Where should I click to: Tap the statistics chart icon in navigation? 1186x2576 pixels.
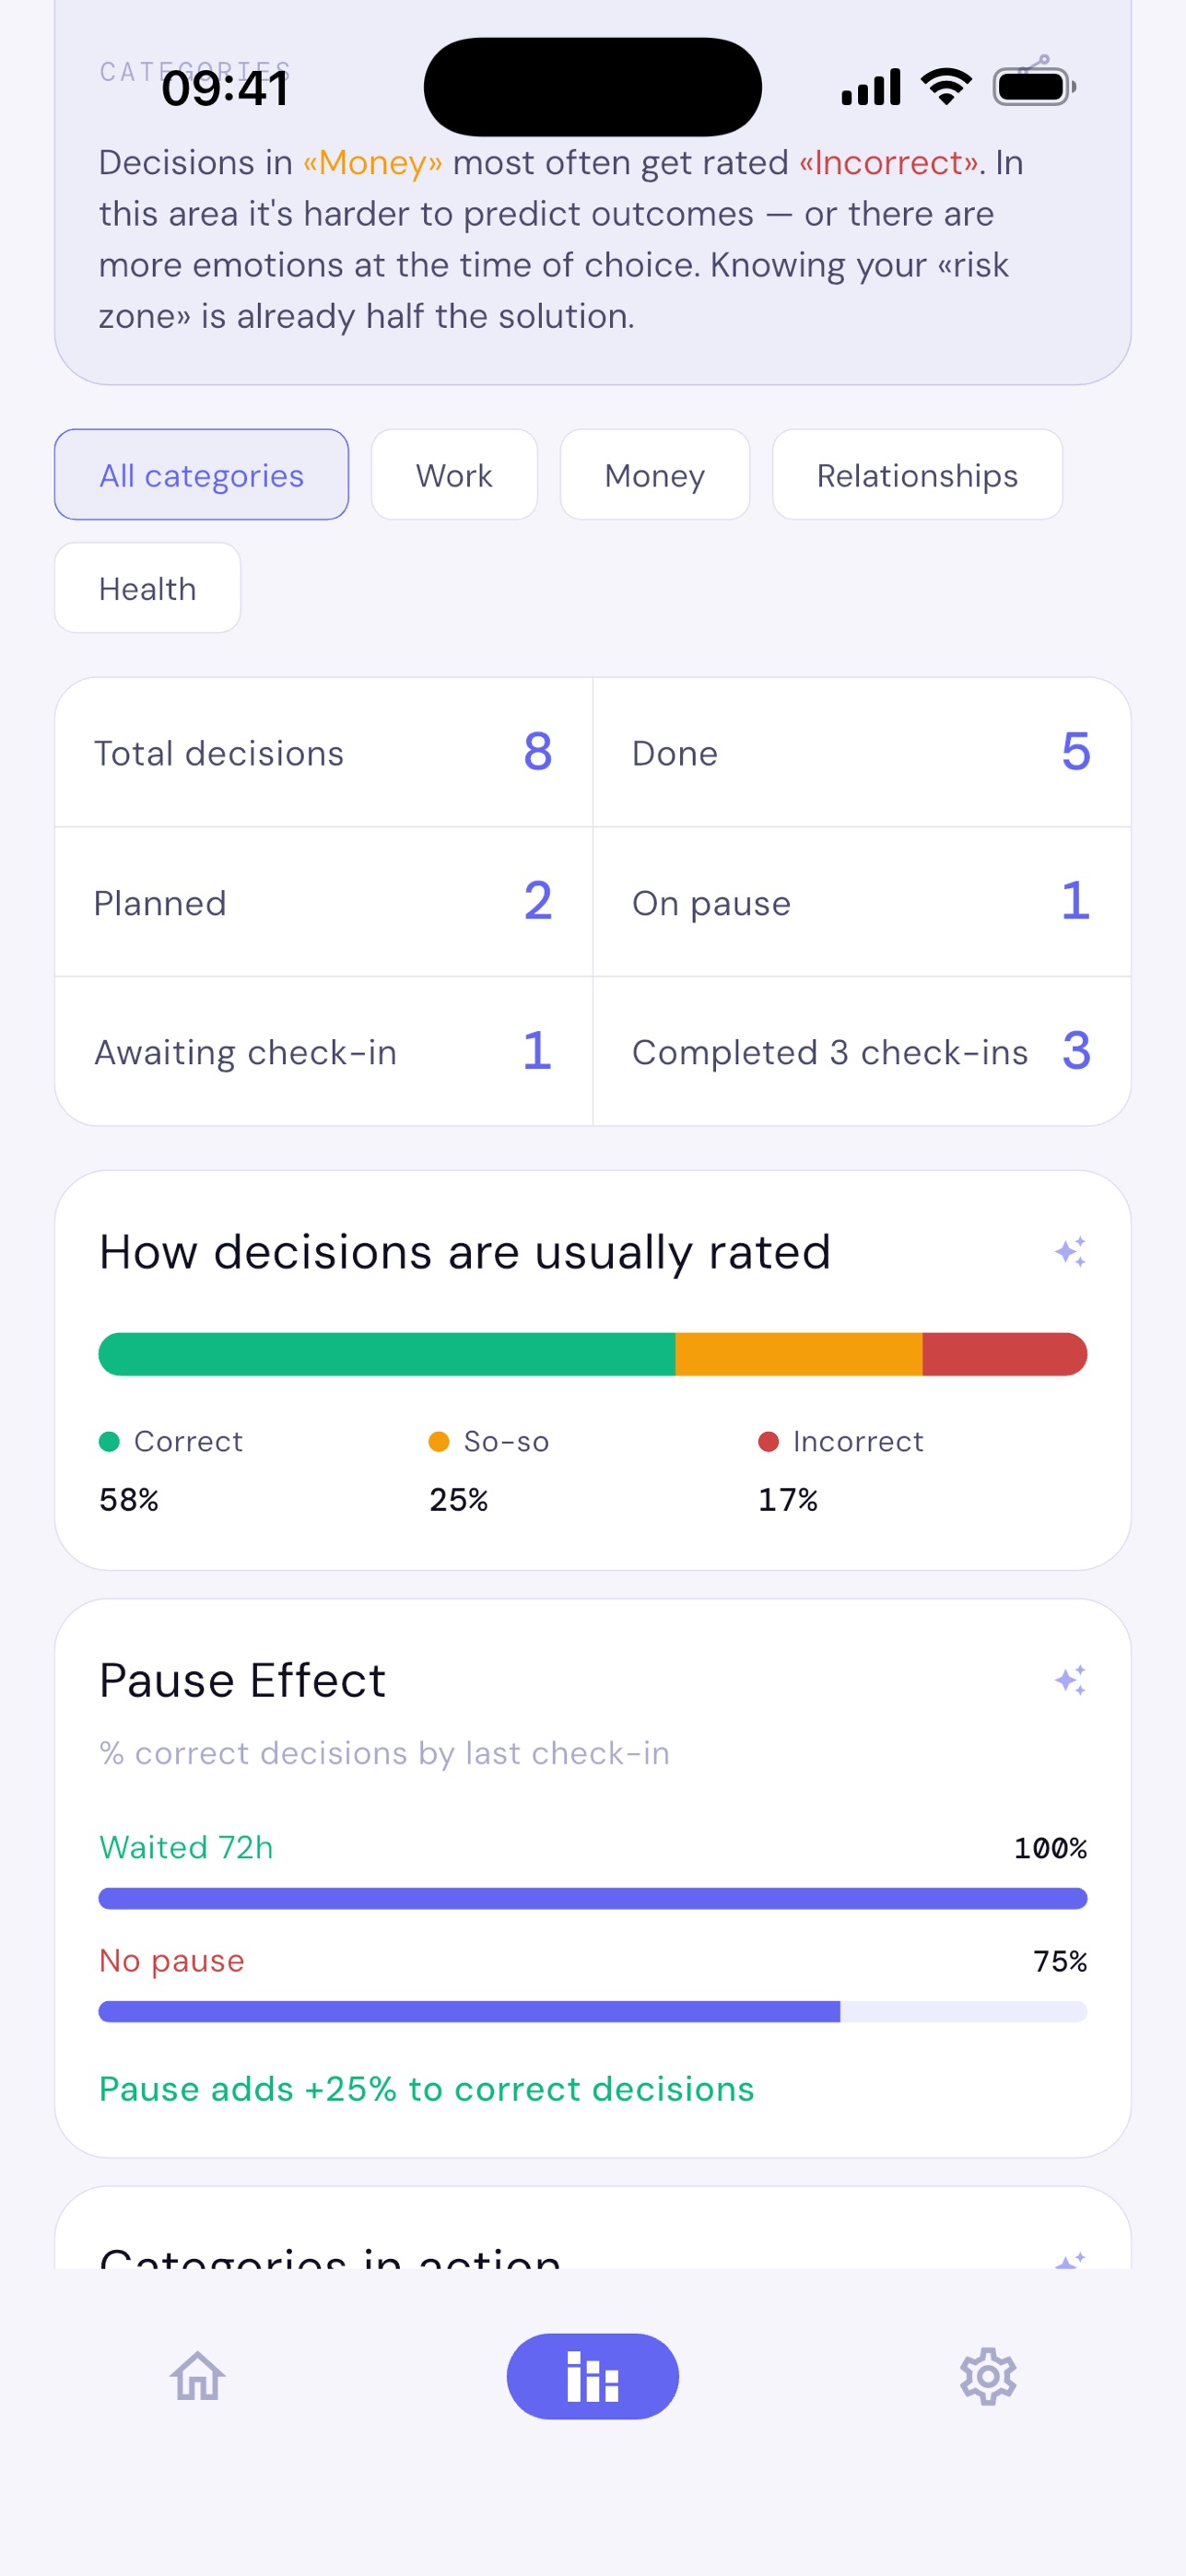click(592, 2376)
